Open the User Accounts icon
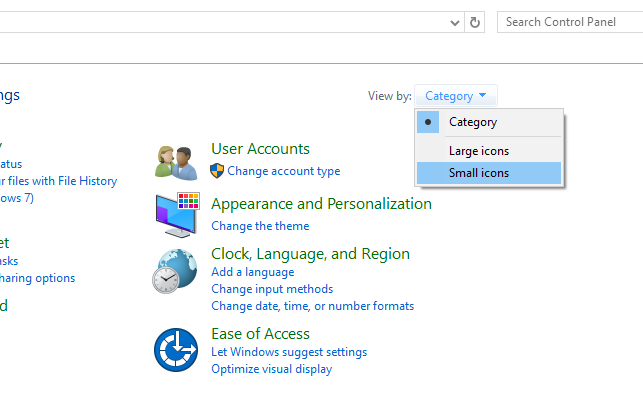The height and width of the screenshot is (397, 643). [176, 163]
